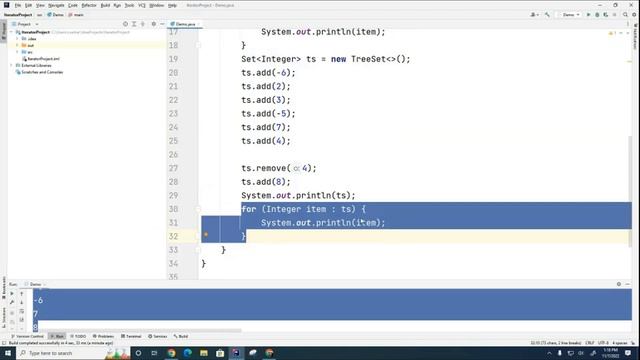The width and height of the screenshot is (640, 360).
Task: Click the vertical Project side tab
Action: click(4, 32)
